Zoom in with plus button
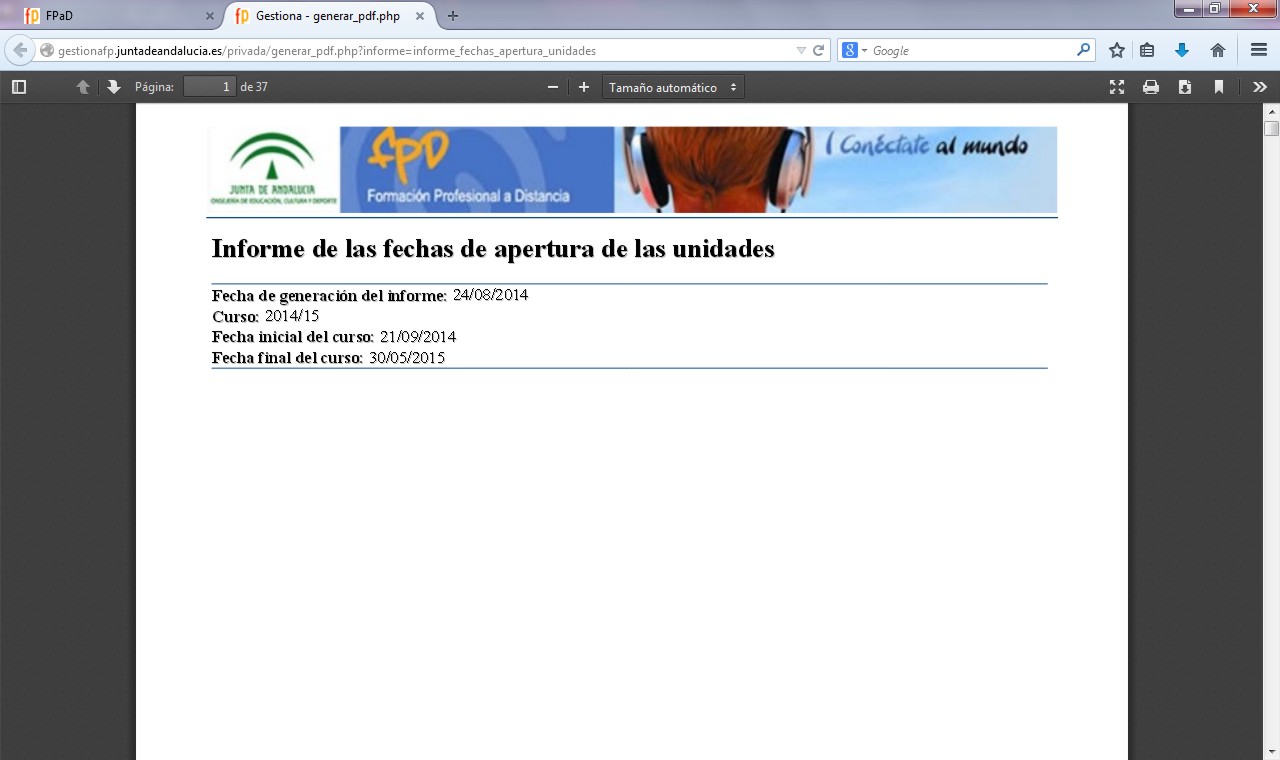 coord(584,87)
